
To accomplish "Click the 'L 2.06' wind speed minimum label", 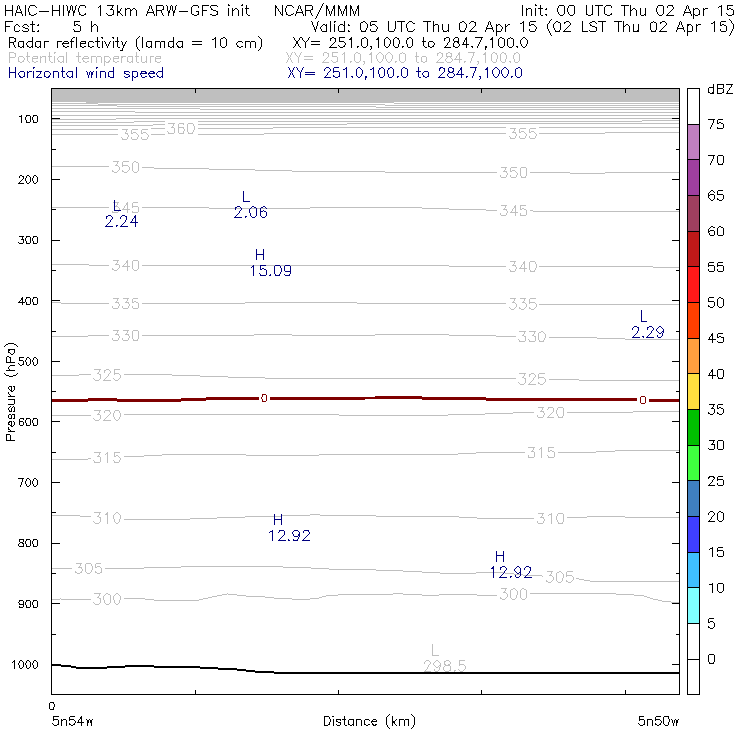I will [x=250, y=205].
